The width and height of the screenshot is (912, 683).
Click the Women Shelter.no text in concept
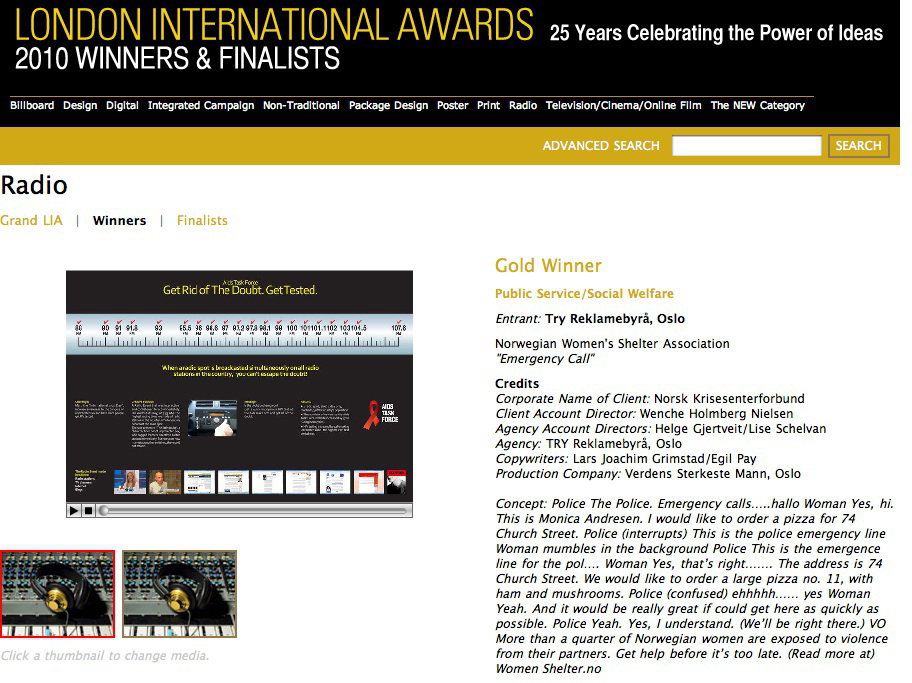548,669
